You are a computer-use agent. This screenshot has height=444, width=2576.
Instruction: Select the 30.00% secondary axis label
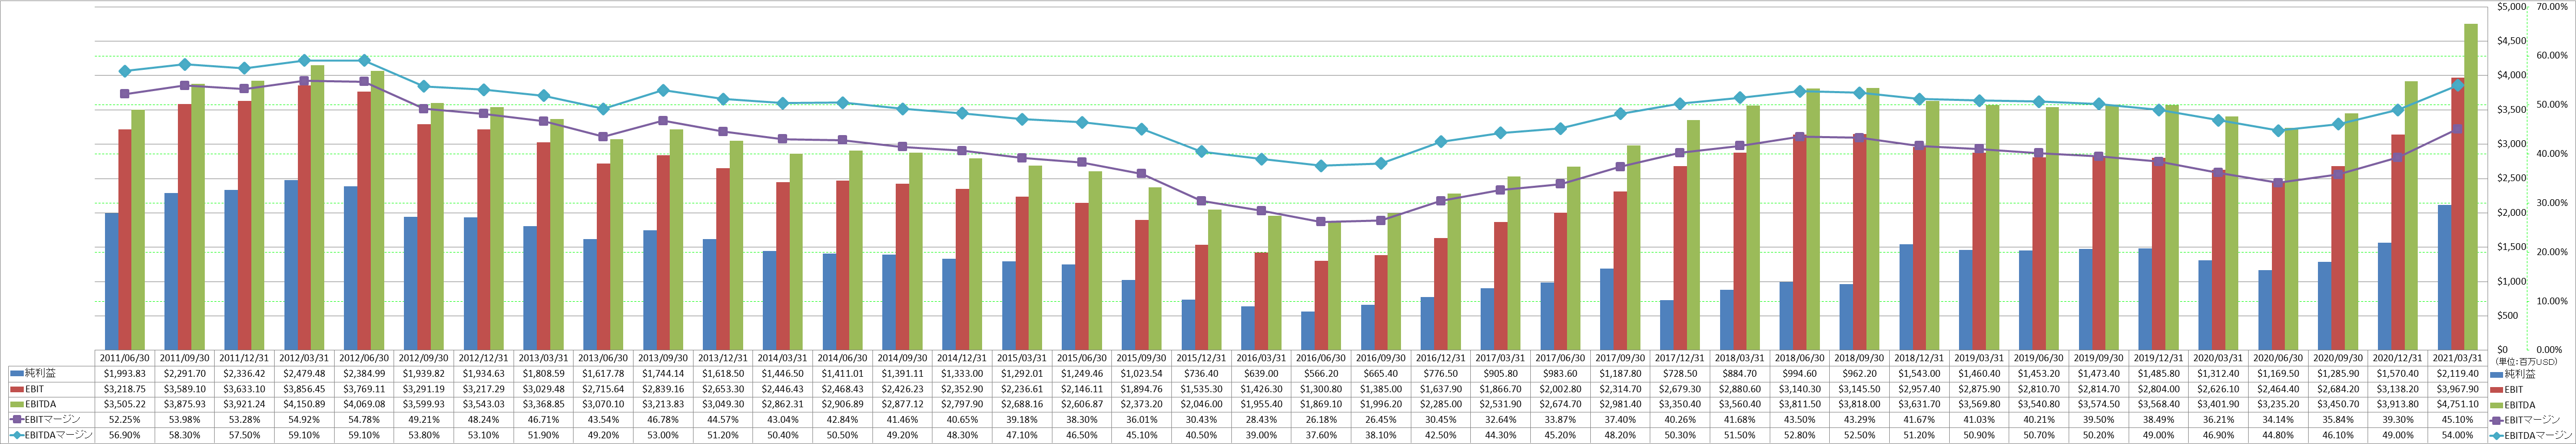(x=2552, y=203)
